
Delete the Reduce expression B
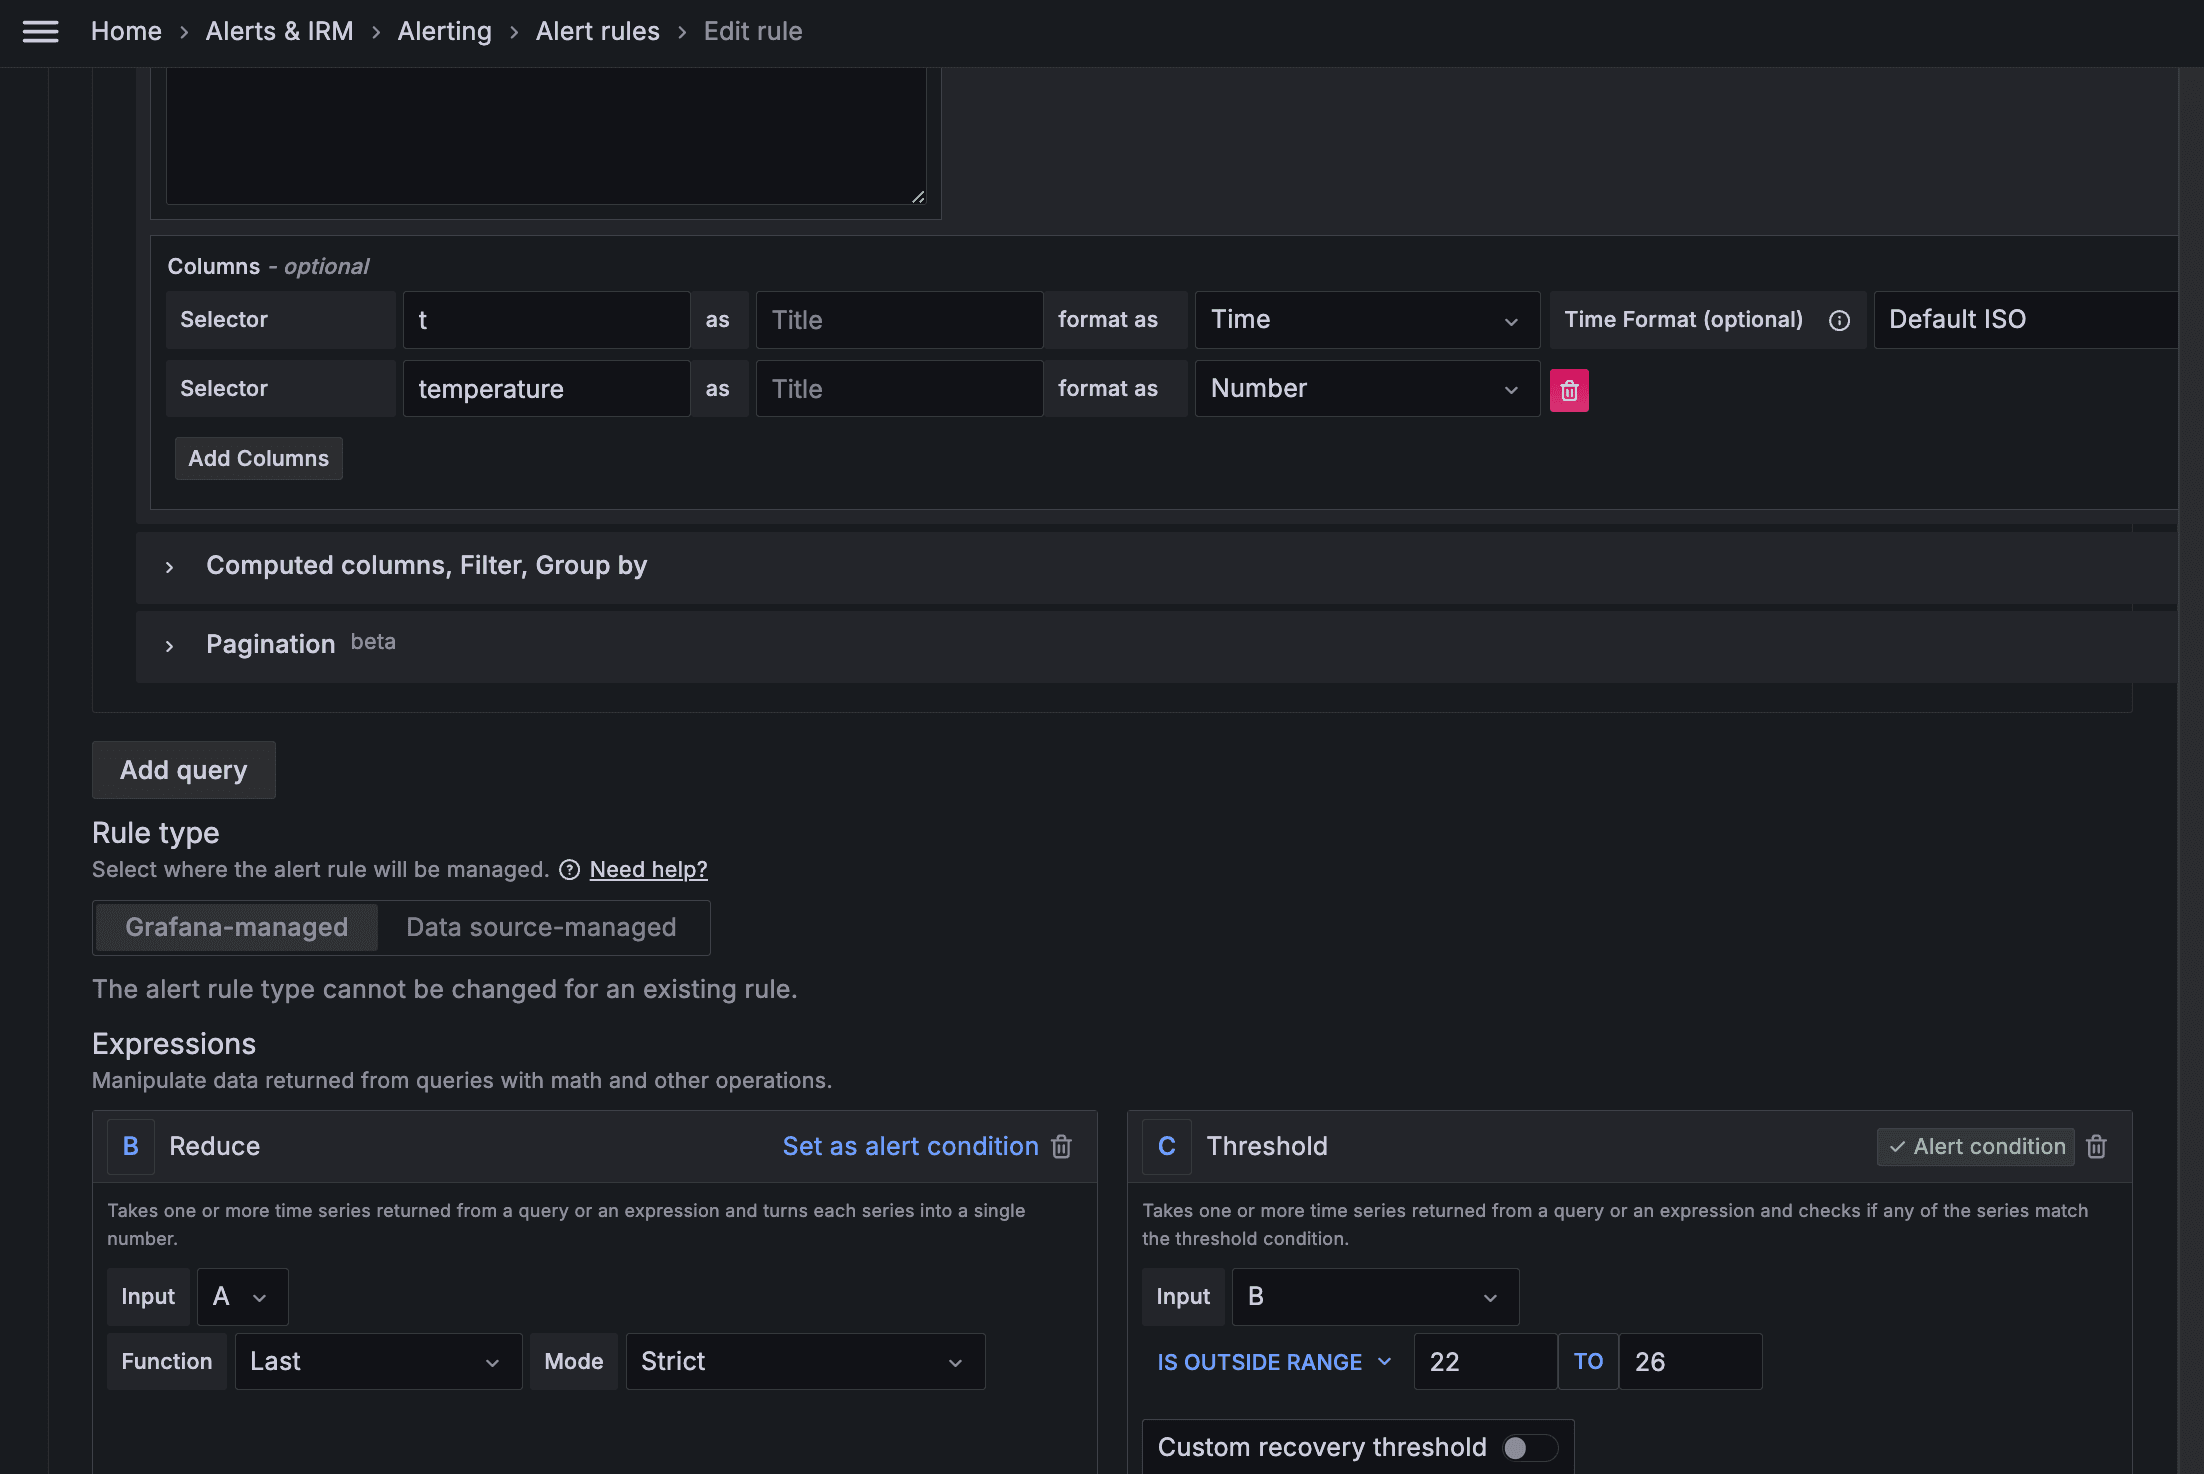point(1062,1146)
